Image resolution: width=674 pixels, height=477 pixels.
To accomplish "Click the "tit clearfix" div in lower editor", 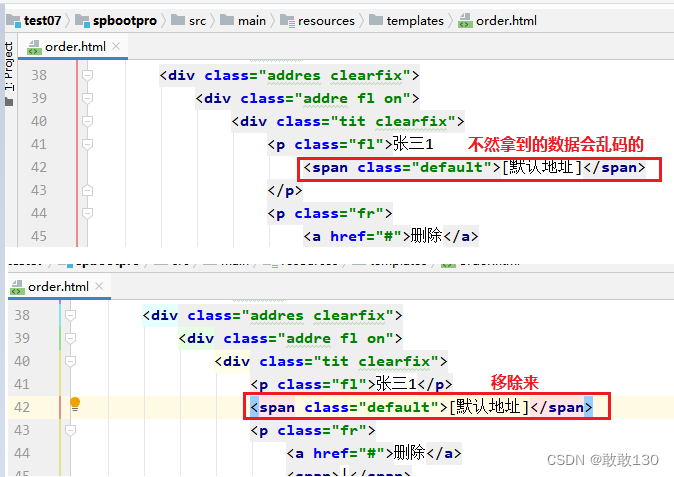I will [x=331, y=361].
